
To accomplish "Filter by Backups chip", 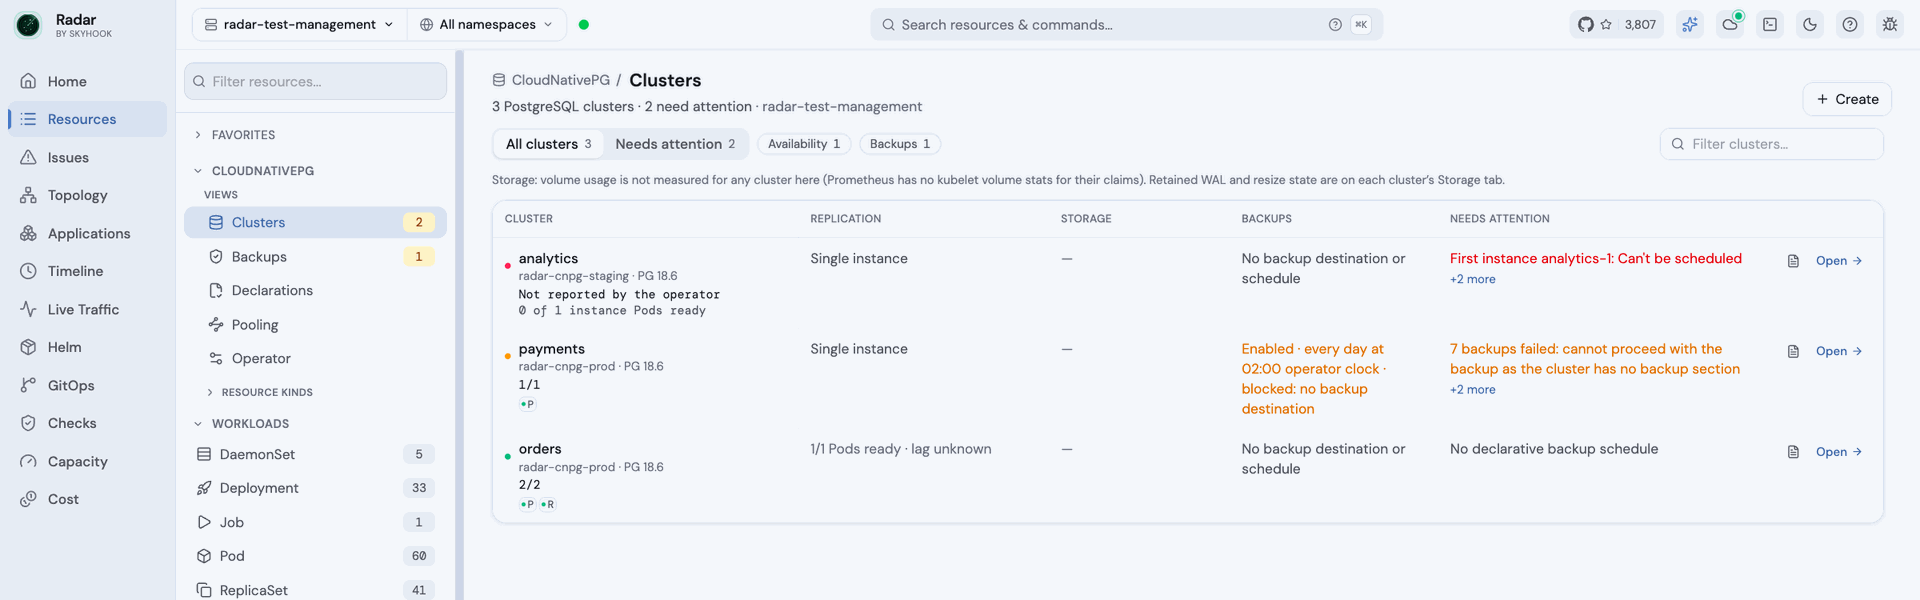I will (900, 144).
